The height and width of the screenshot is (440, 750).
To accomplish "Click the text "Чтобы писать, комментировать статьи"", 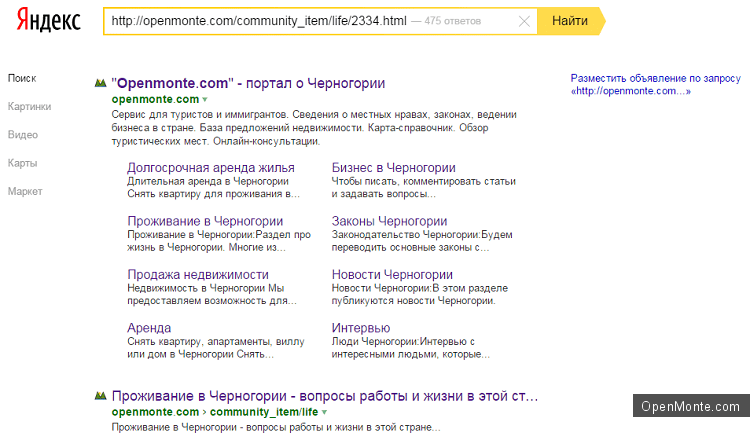I will tap(424, 181).
